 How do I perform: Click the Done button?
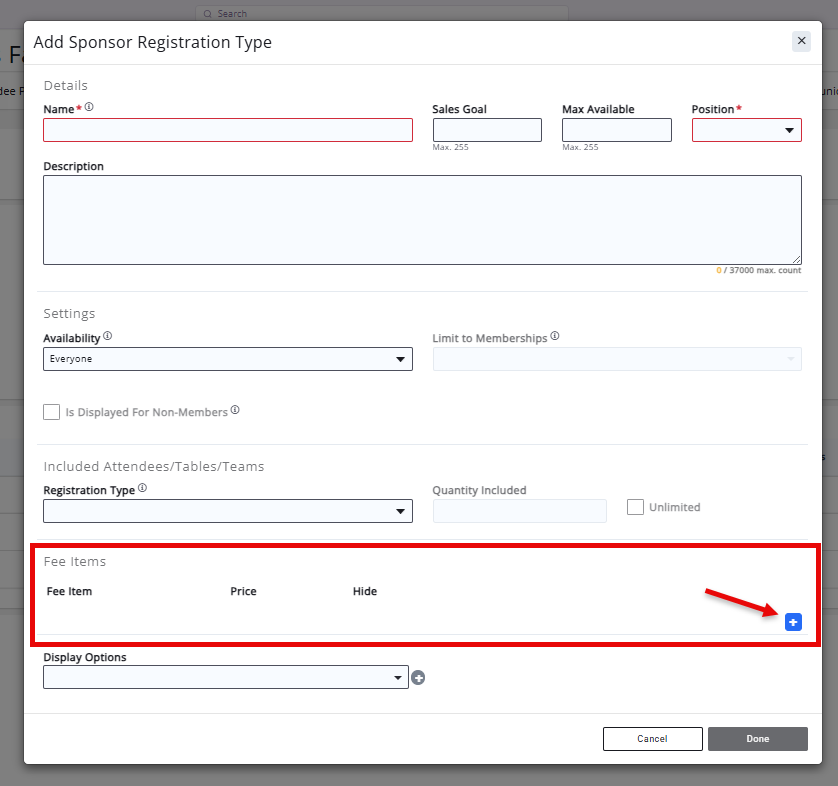[758, 738]
